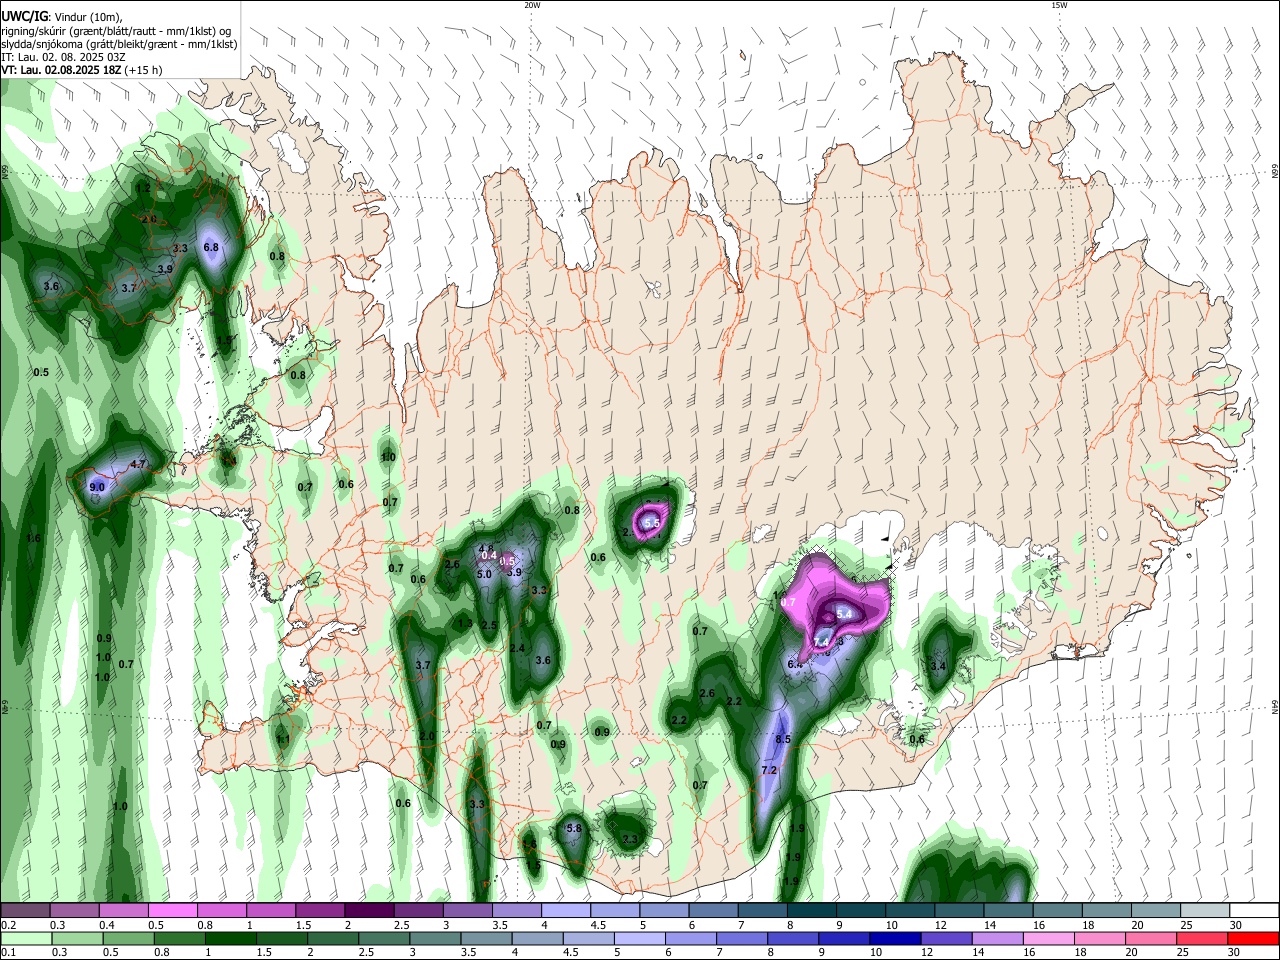Click the light pink 16 rain legend swatch
Screen dimensions: 1280x960
click(x=1048, y=938)
